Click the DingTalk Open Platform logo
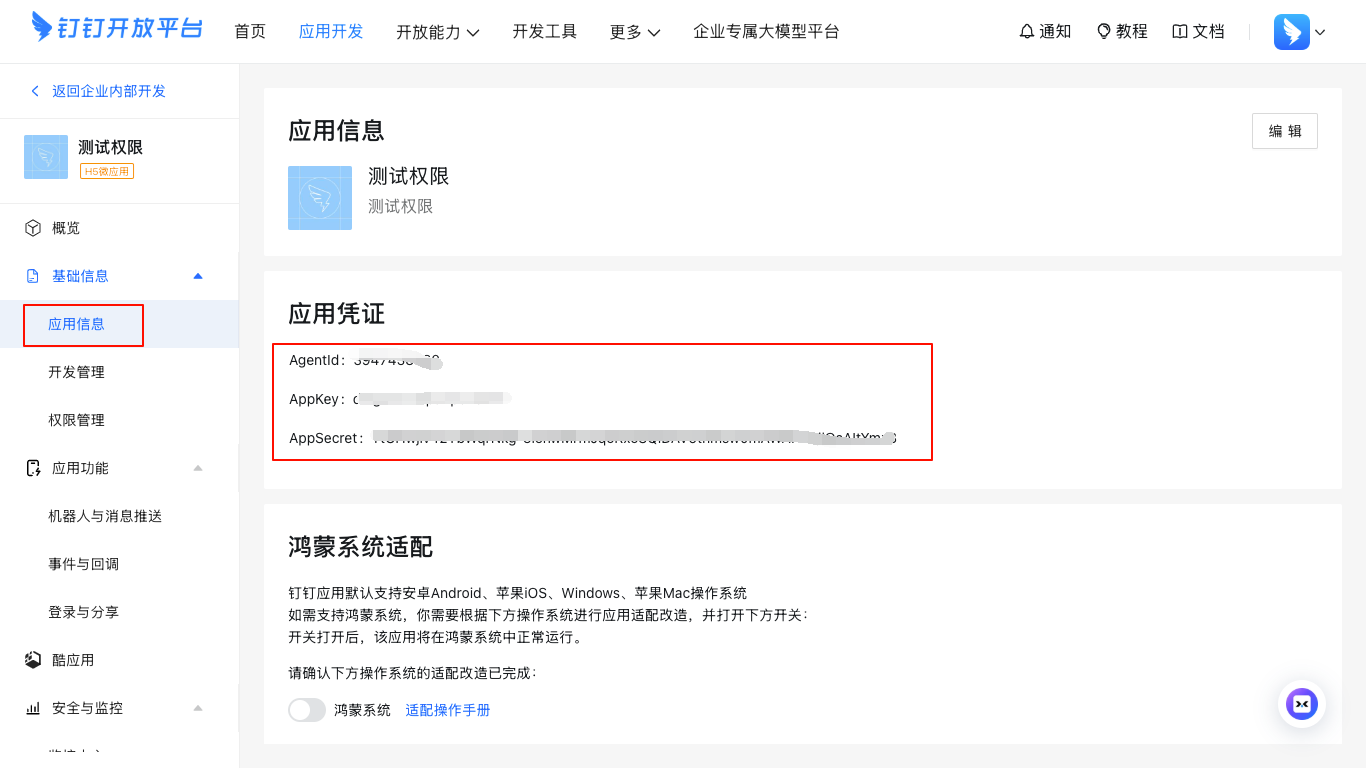Image resolution: width=1366 pixels, height=768 pixels. tap(117, 27)
